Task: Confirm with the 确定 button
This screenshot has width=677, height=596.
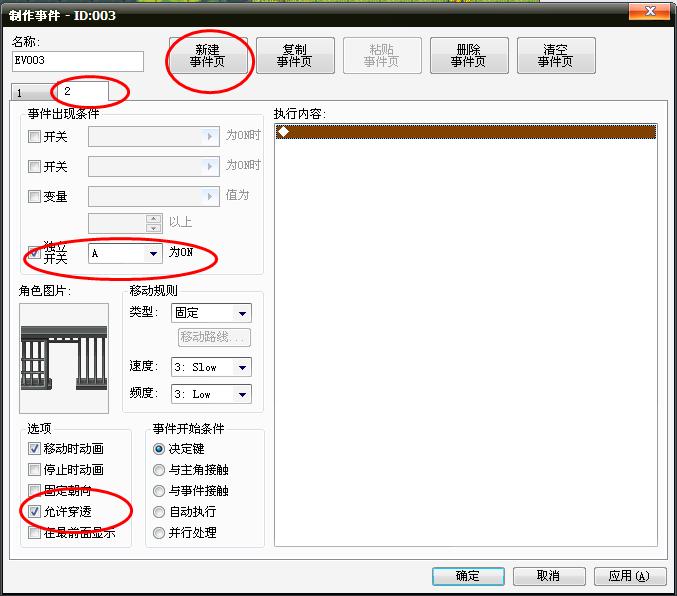Action: tap(468, 576)
